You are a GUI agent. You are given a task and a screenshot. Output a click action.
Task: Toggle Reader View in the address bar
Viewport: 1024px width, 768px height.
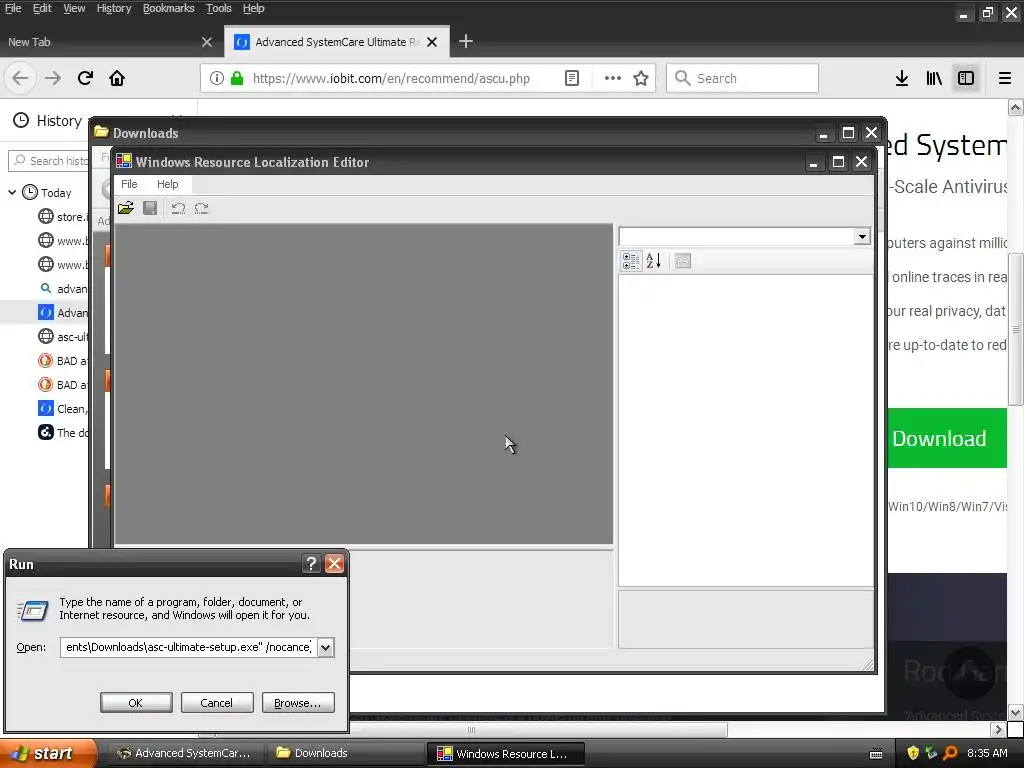pos(571,78)
